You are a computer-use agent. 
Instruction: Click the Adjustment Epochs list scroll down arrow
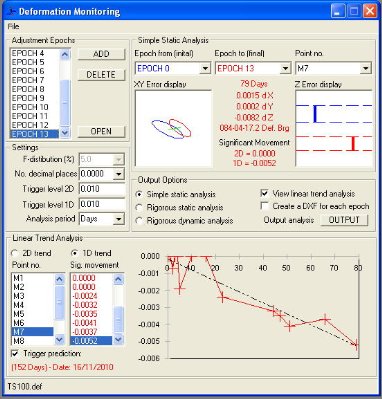[65, 133]
